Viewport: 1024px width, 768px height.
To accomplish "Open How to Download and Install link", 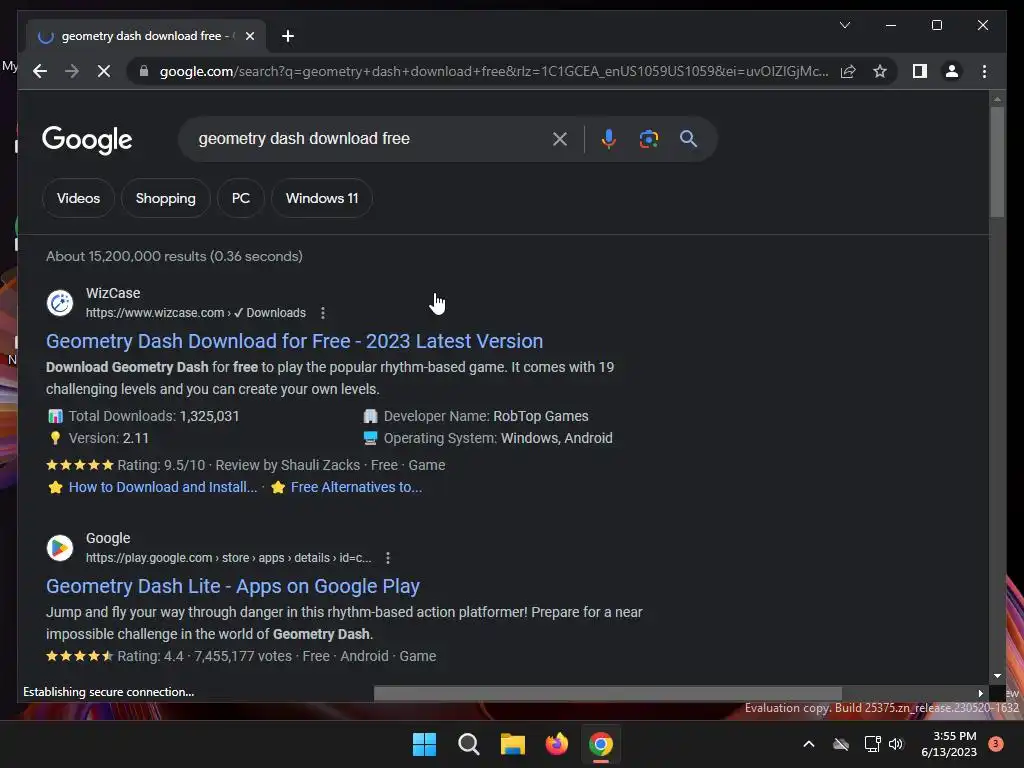I will [x=163, y=487].
